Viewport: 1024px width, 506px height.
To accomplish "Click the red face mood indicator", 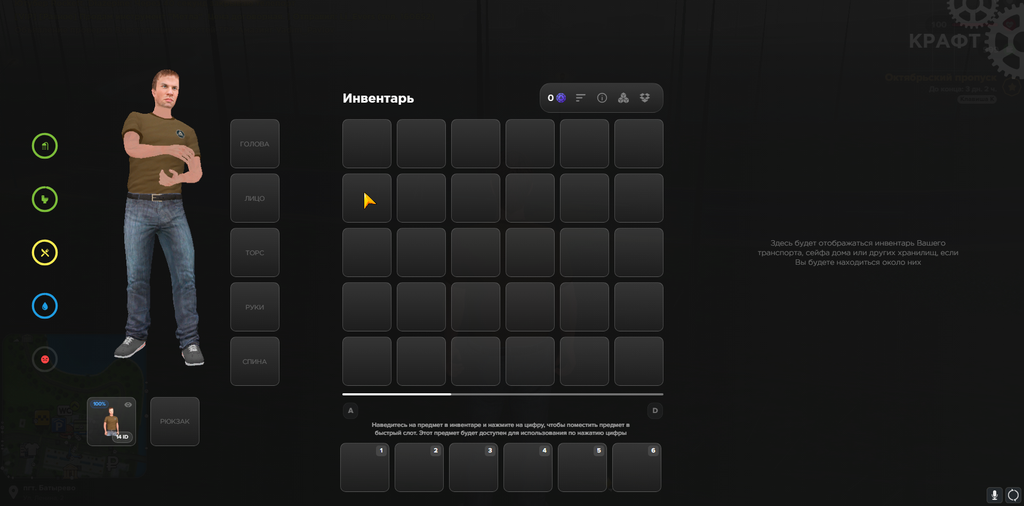I will 45,359.
